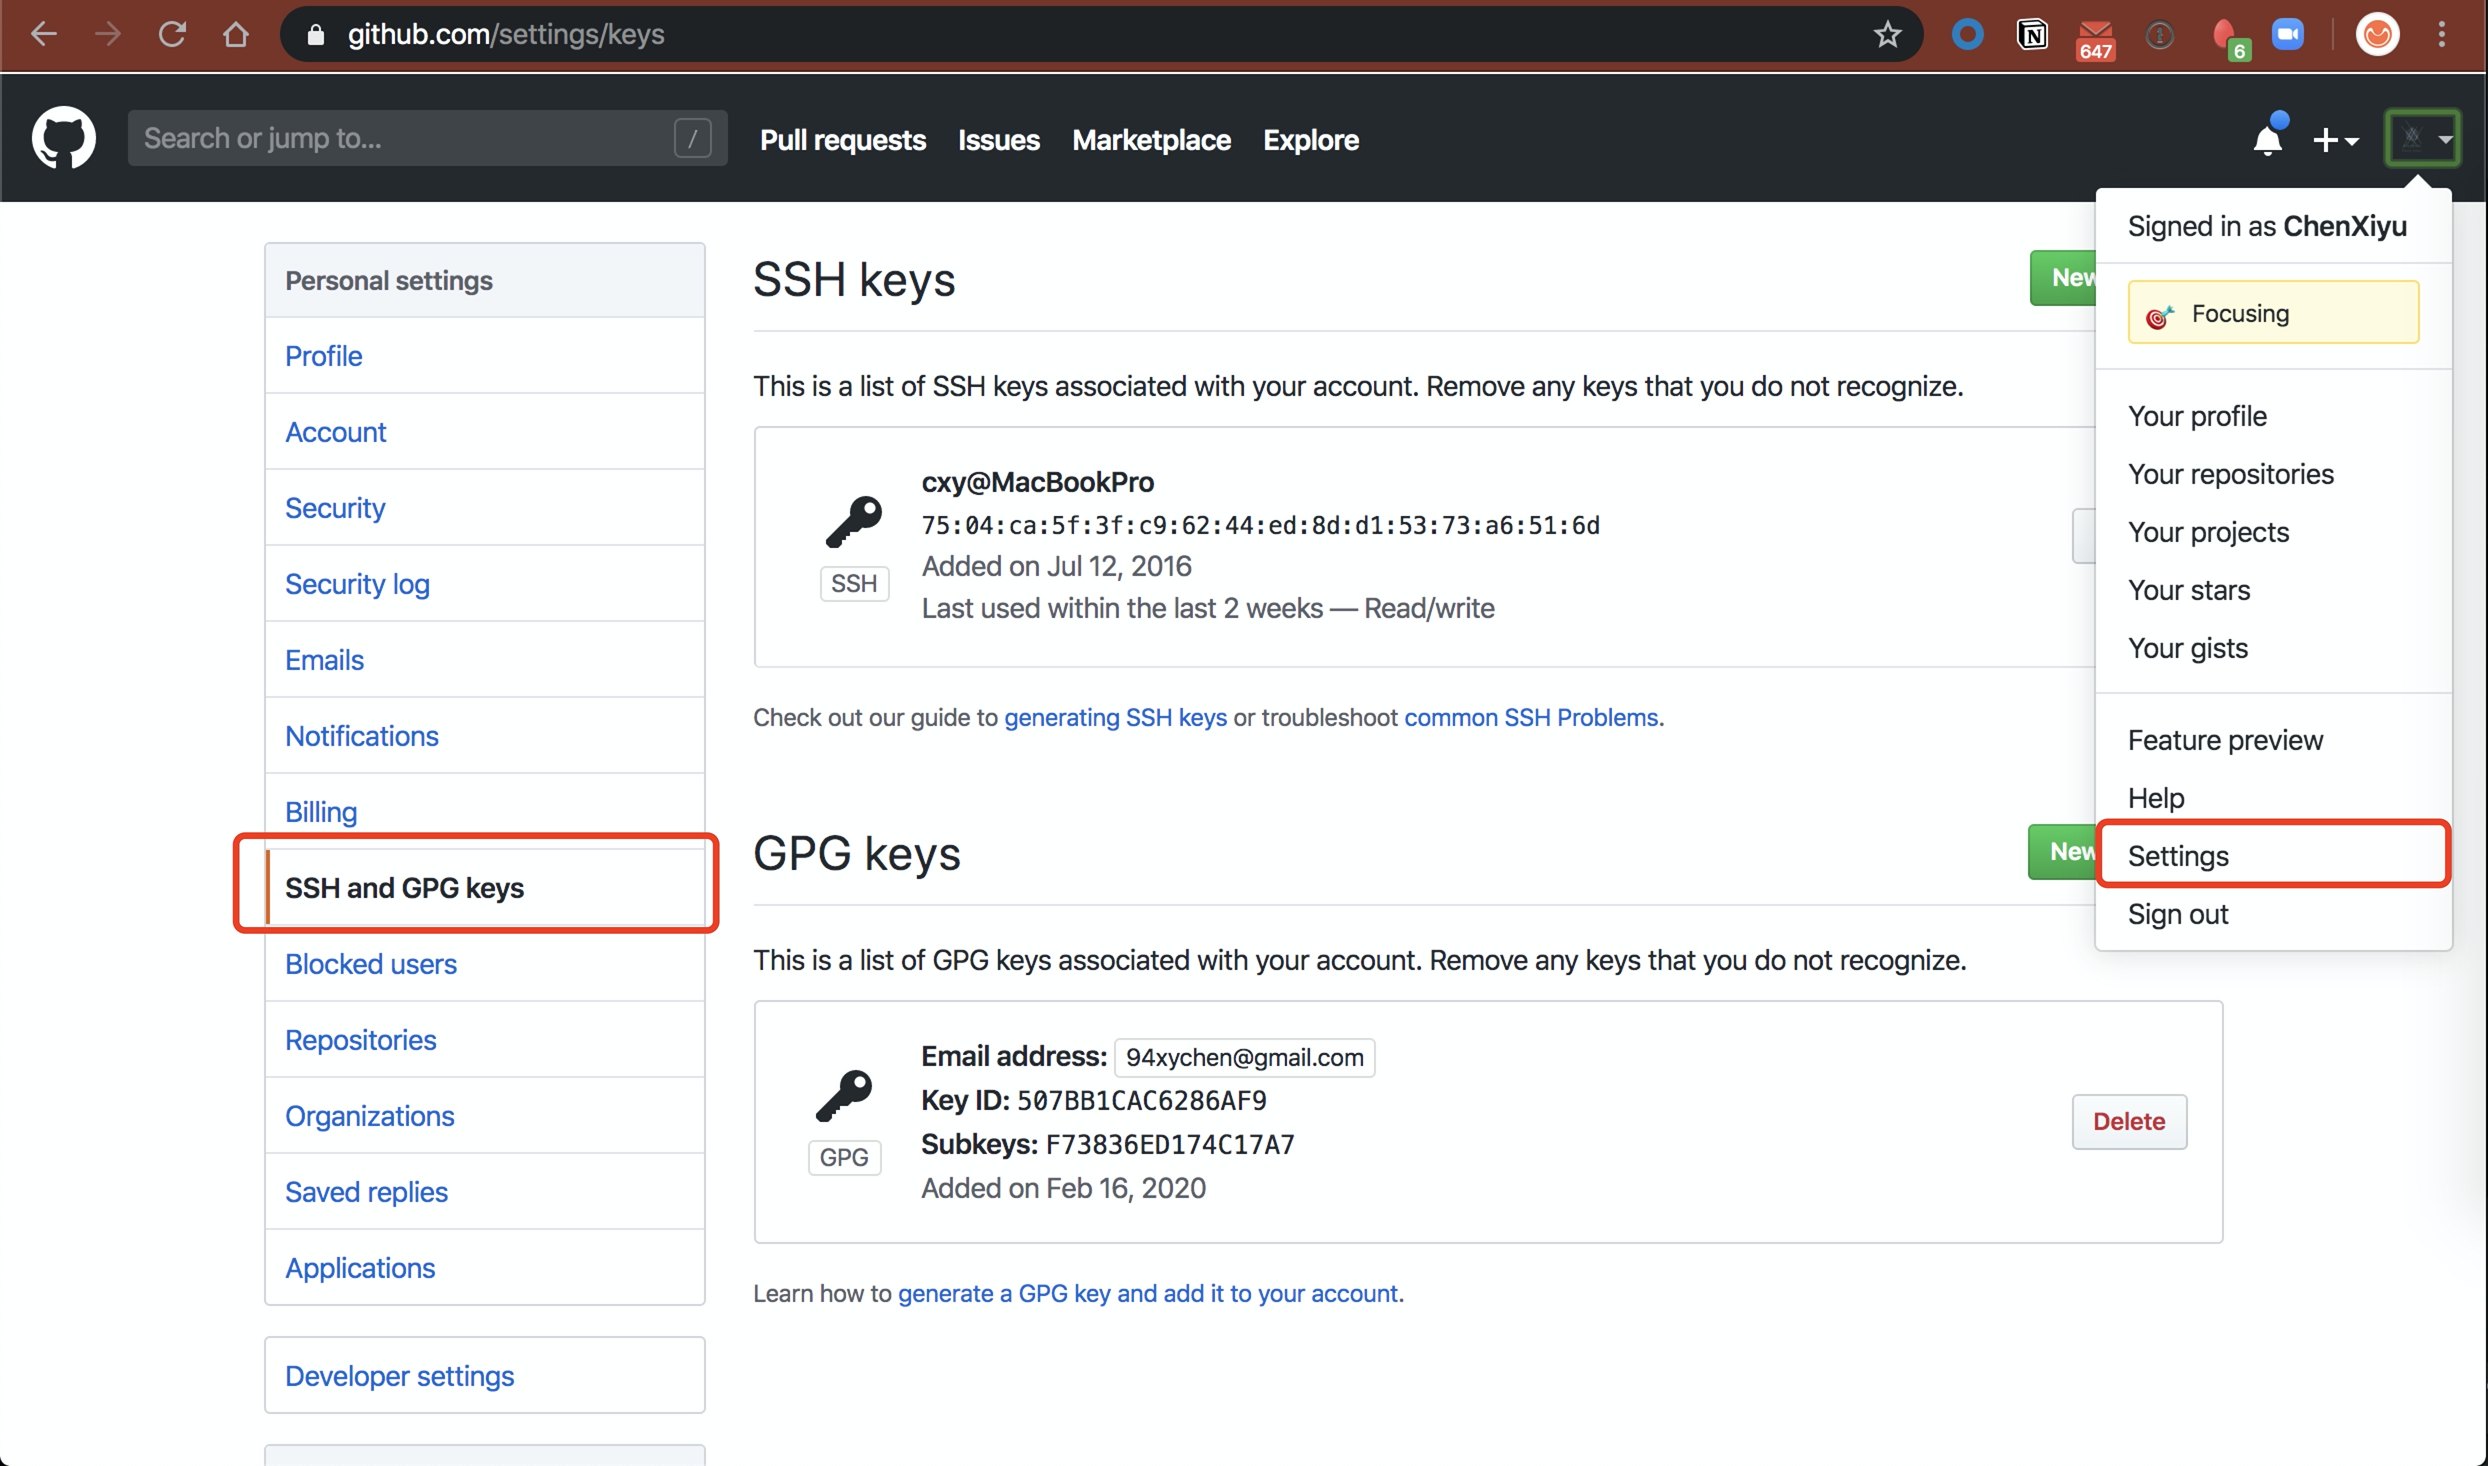The image size is (2488, 1466).
Task: Set status via Focusing box
Action: coord(2273,313)
